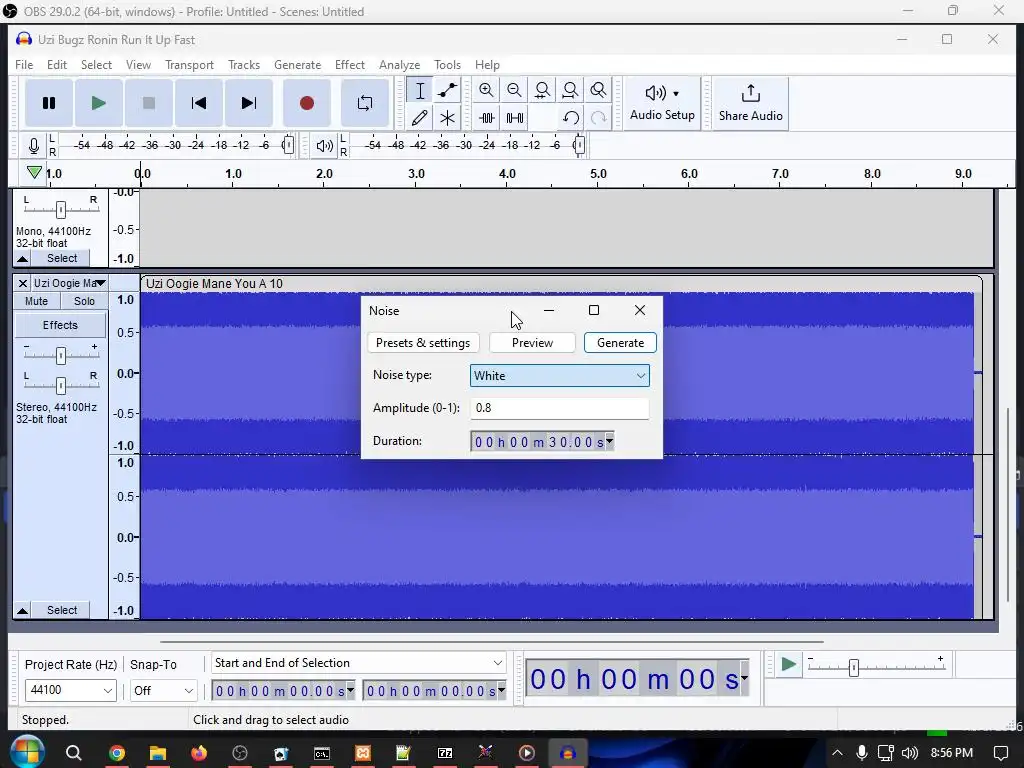Click Fit Project to Width zoom icon

570,90
